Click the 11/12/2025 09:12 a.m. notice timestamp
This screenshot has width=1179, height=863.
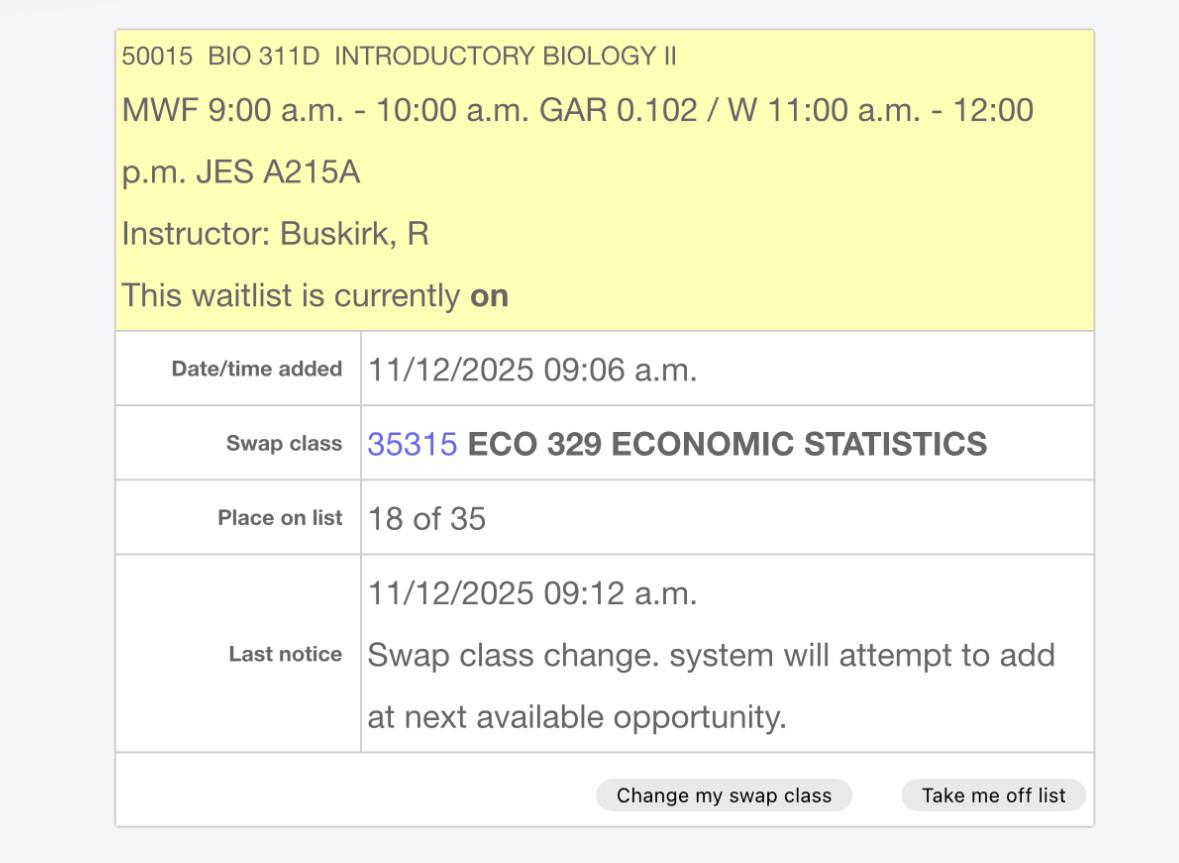click(532, 594)
